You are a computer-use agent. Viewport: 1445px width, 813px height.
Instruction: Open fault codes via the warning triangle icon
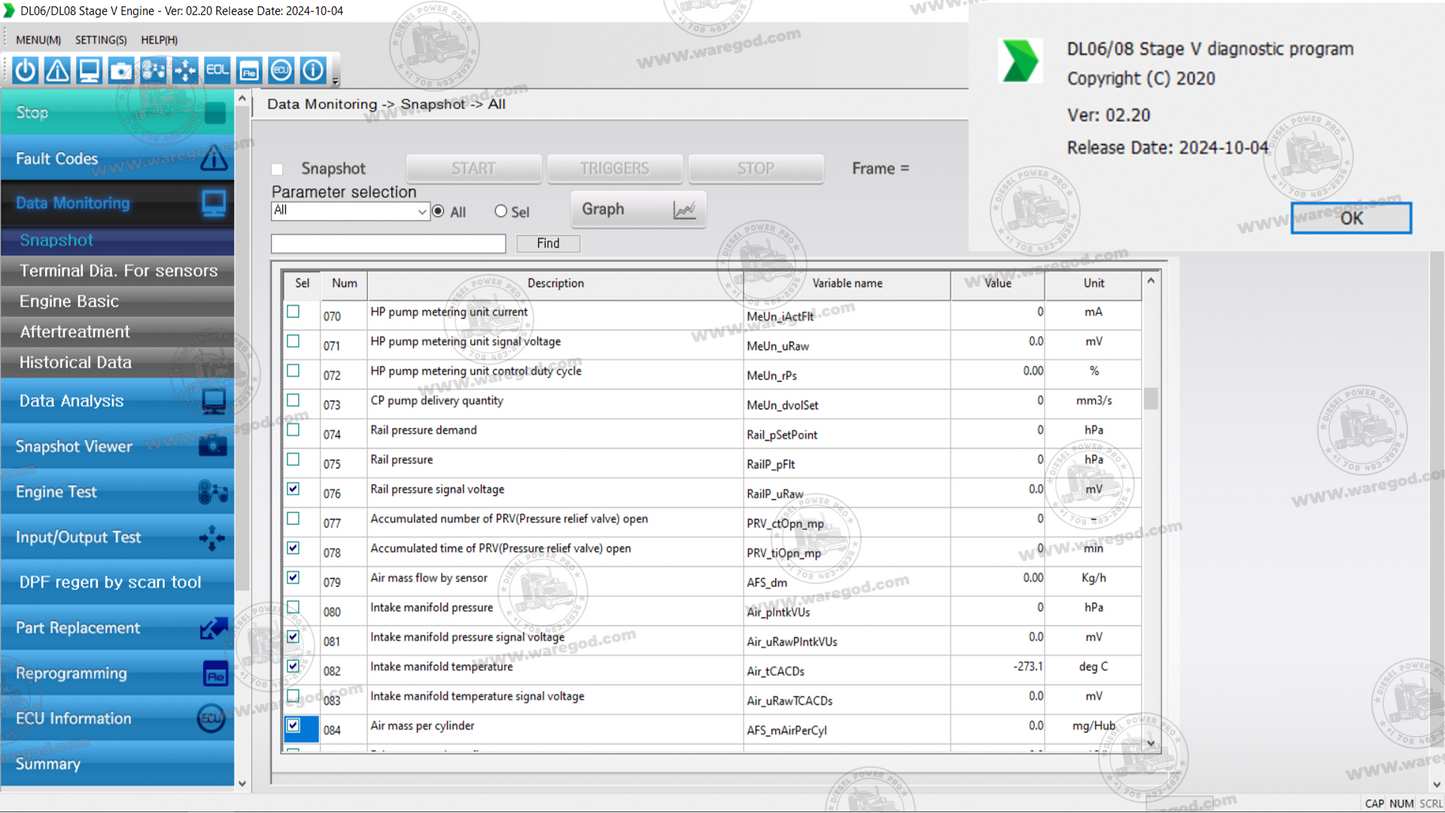56,70
